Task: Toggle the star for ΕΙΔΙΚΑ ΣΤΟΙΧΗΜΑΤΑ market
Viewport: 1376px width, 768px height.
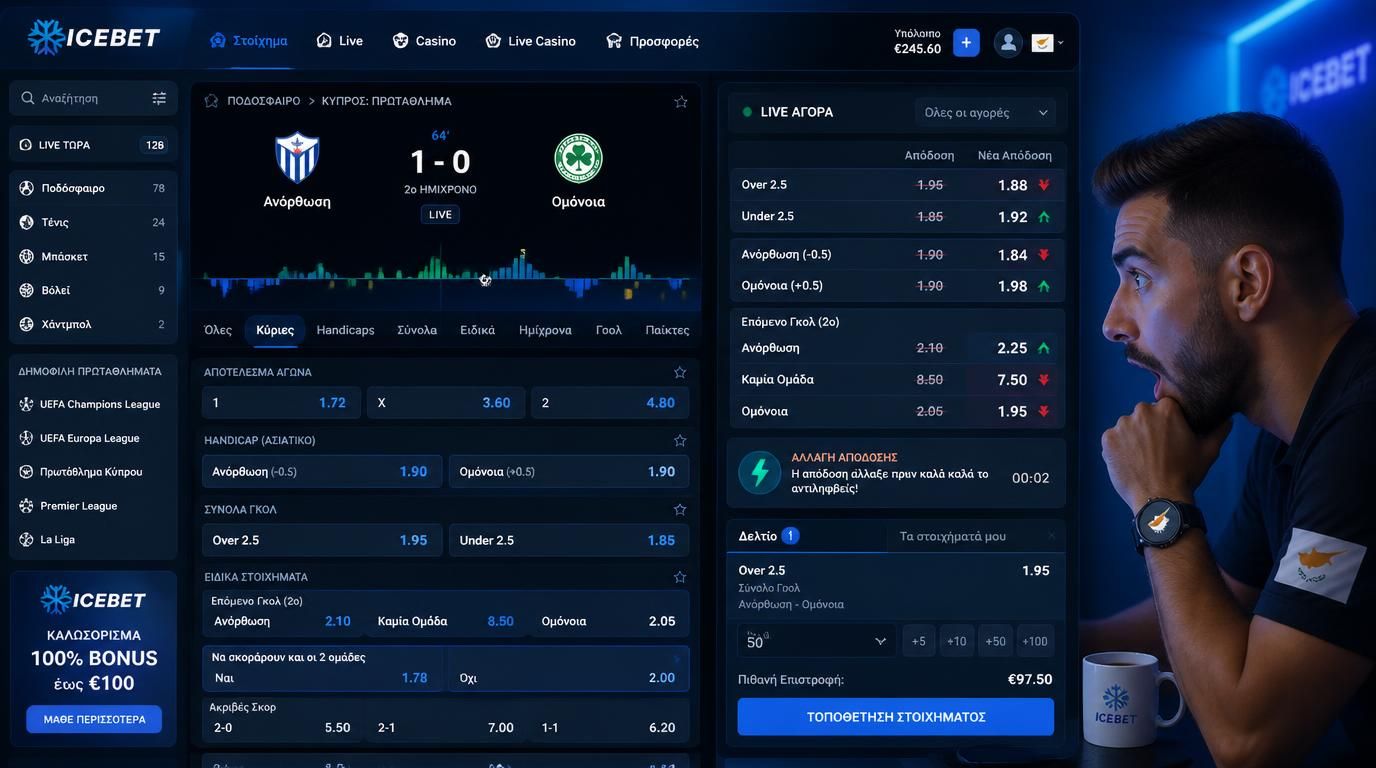Action: [x=680, y=577]
